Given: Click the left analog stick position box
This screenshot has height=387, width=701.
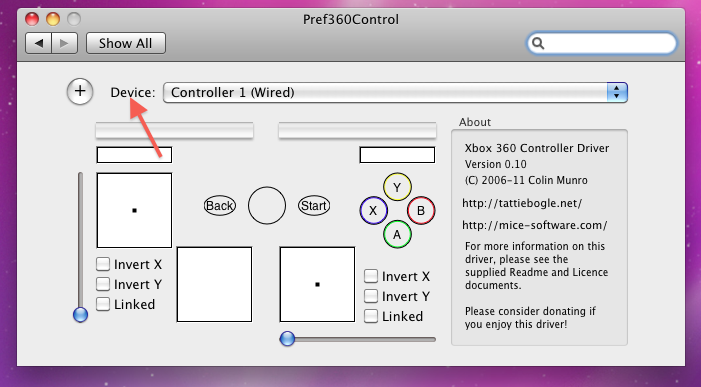Looking at the screenshot, I should coord(134,210).
